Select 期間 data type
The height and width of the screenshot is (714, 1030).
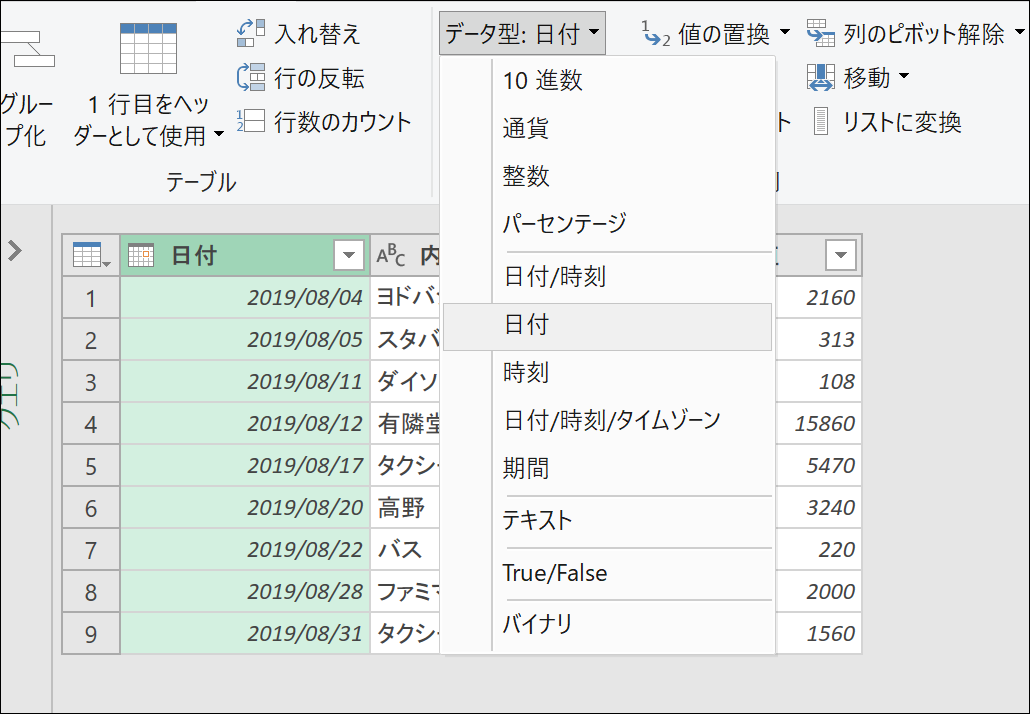tap(608, 468)
